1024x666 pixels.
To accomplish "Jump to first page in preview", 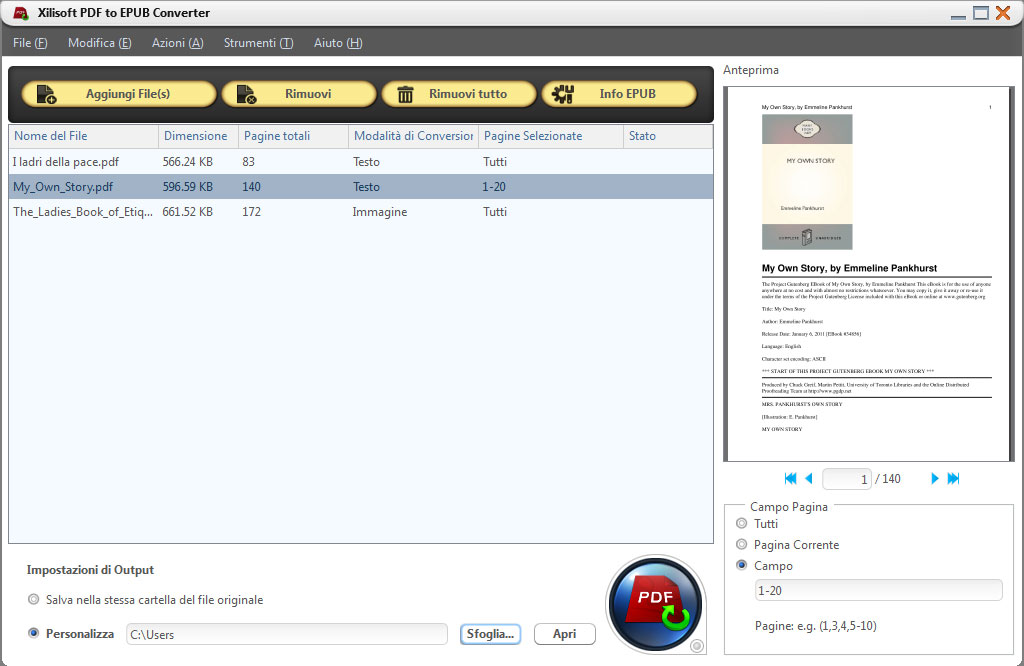I will pos(789,478).
